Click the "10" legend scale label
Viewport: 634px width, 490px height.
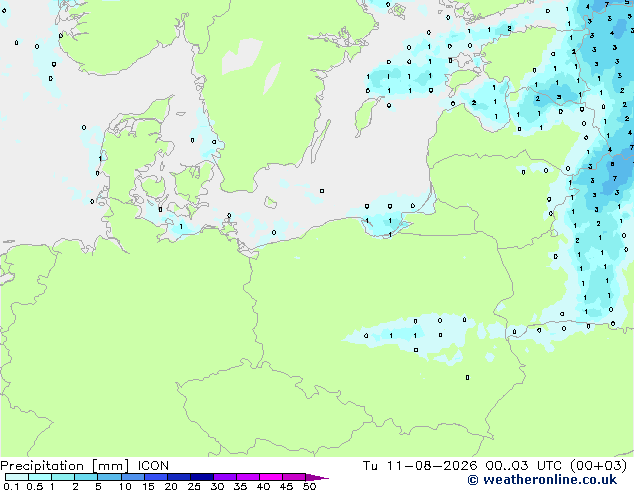pos(125,486)
